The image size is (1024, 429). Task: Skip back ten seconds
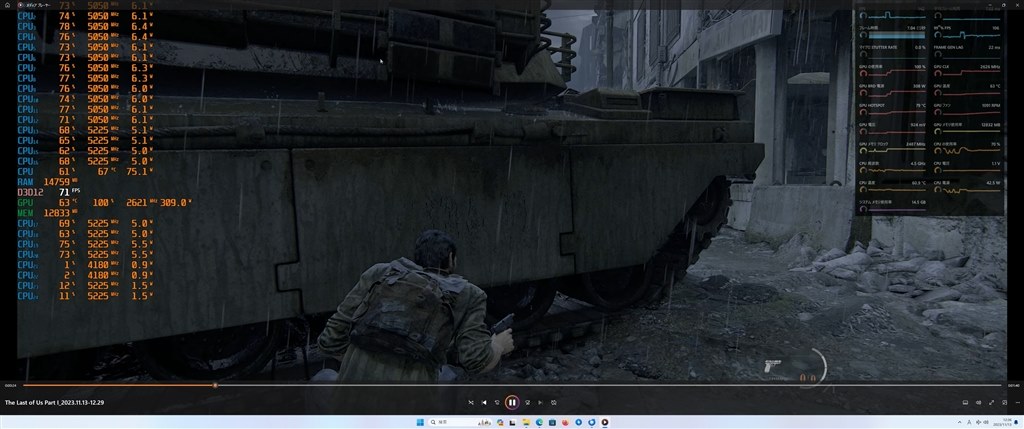point(497,402)
